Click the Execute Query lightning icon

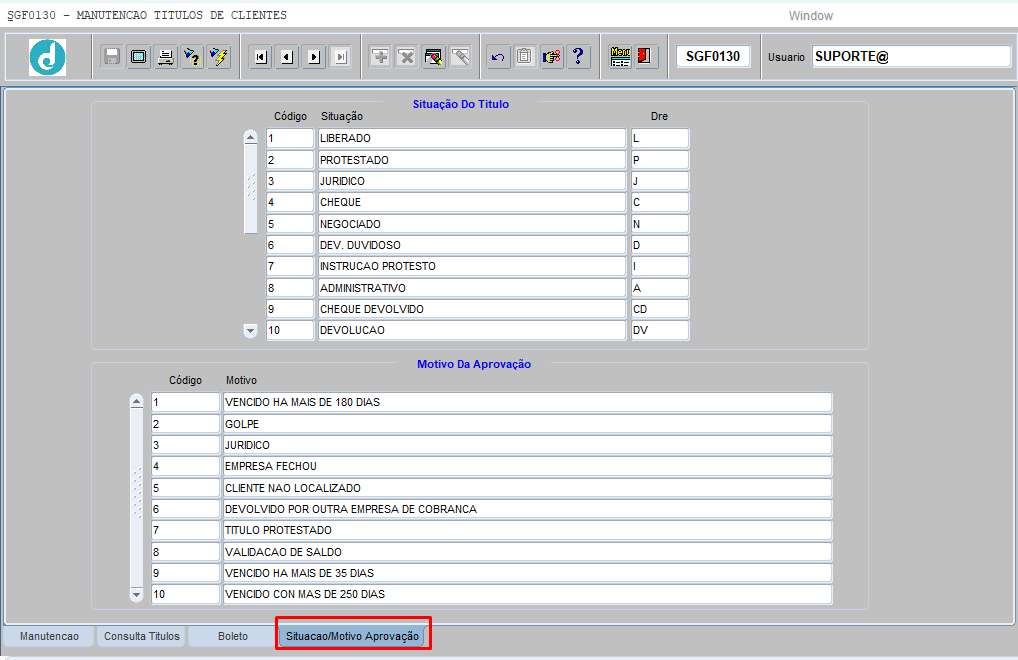pyautogui.click(x=219, y=57)
